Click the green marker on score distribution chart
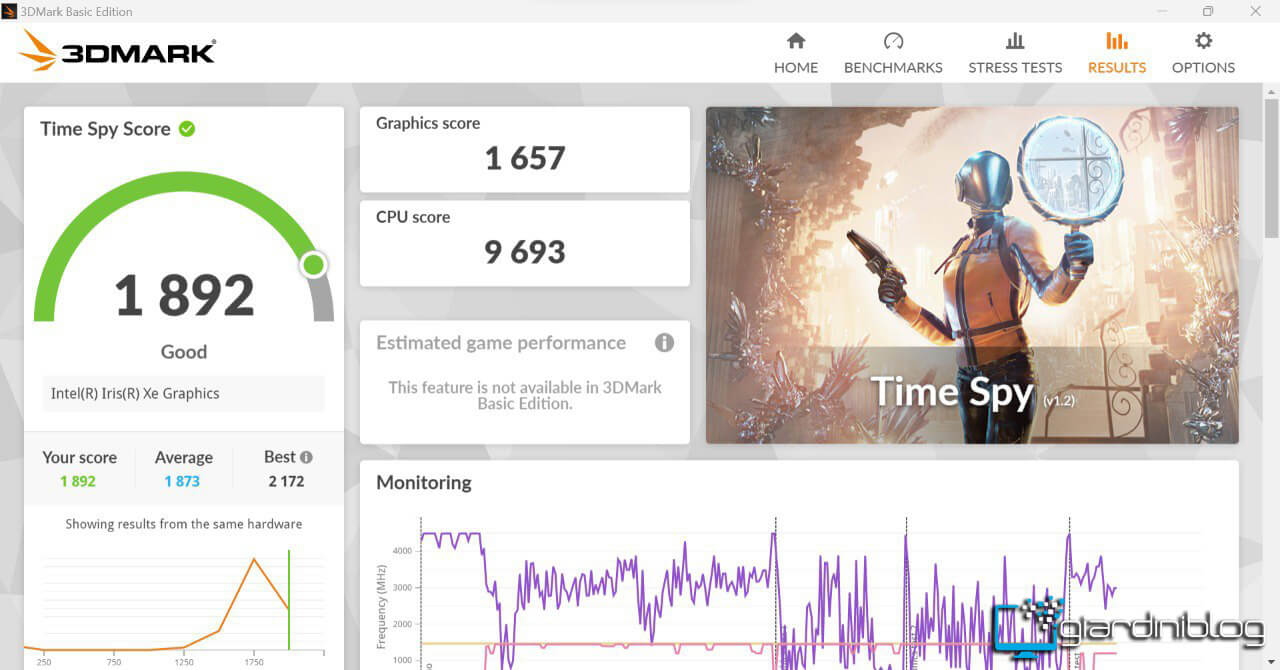 [x=289, y=600]
